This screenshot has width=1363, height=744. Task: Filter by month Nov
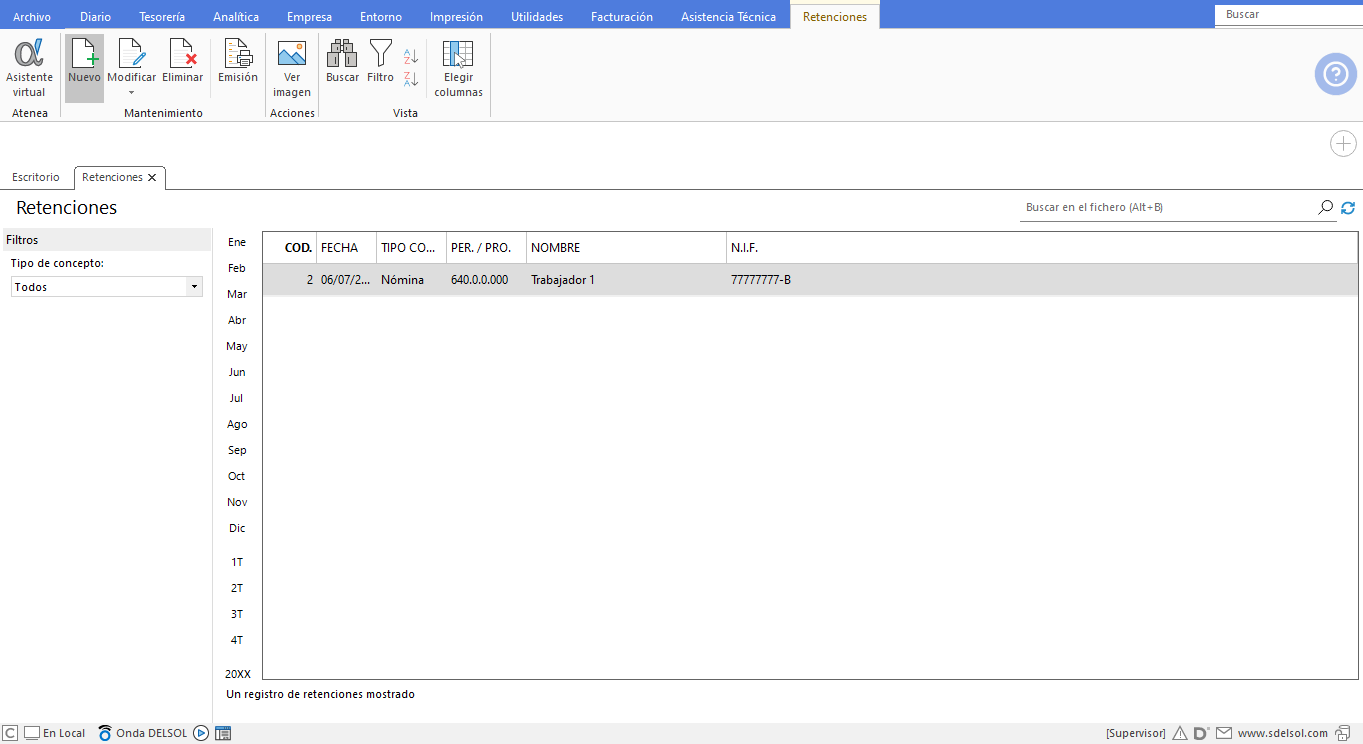[237, 502]
